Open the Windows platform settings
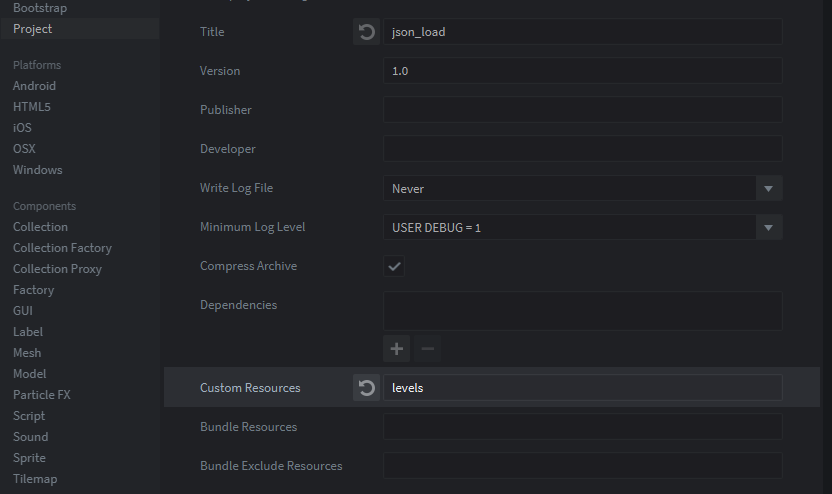The image size is (832, 494). click(x=38, y=170)
